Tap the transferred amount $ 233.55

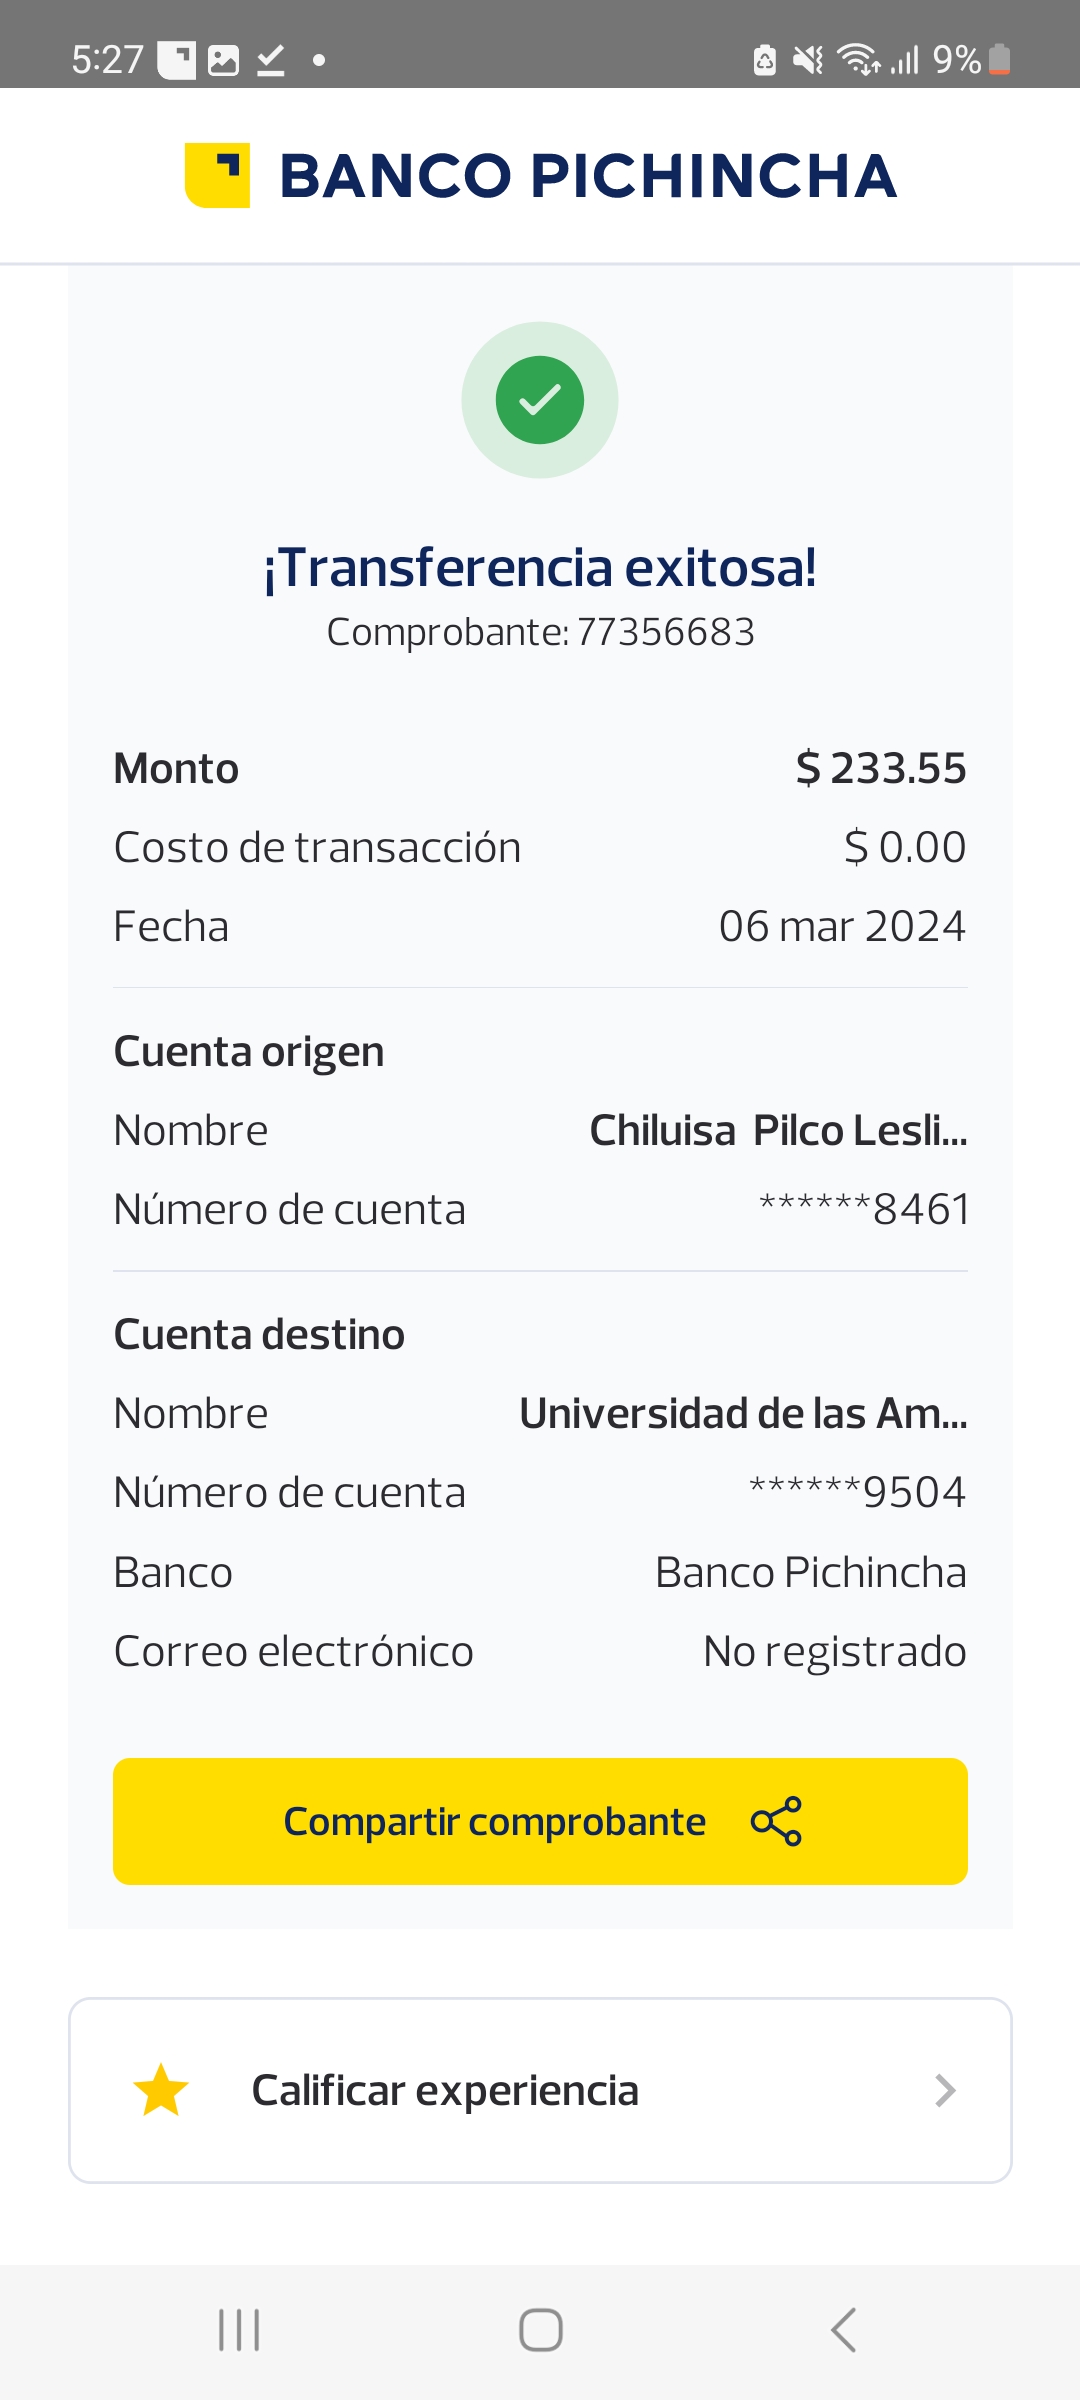[x=881, y=769]
